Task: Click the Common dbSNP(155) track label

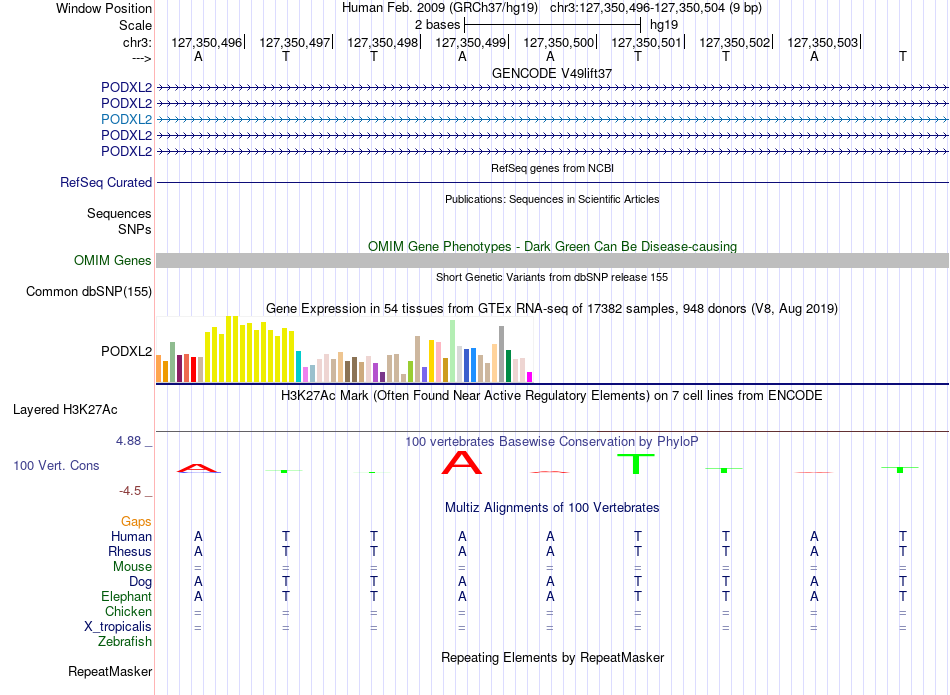Action: point(89,291)
